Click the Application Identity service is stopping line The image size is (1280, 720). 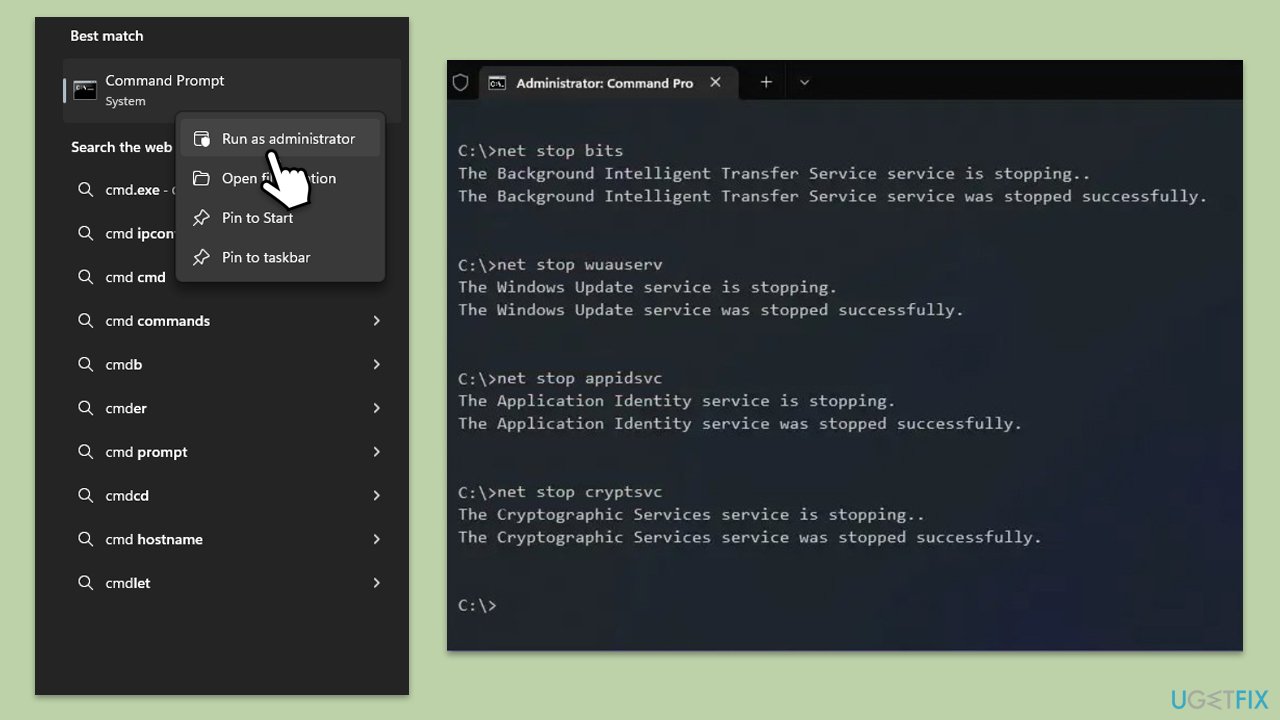tap(677, 401)
